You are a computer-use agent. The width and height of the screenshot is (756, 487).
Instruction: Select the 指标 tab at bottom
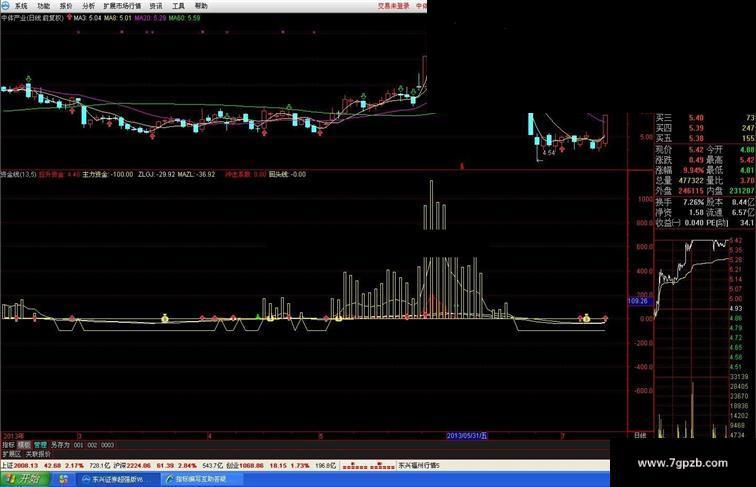[9, 445]
